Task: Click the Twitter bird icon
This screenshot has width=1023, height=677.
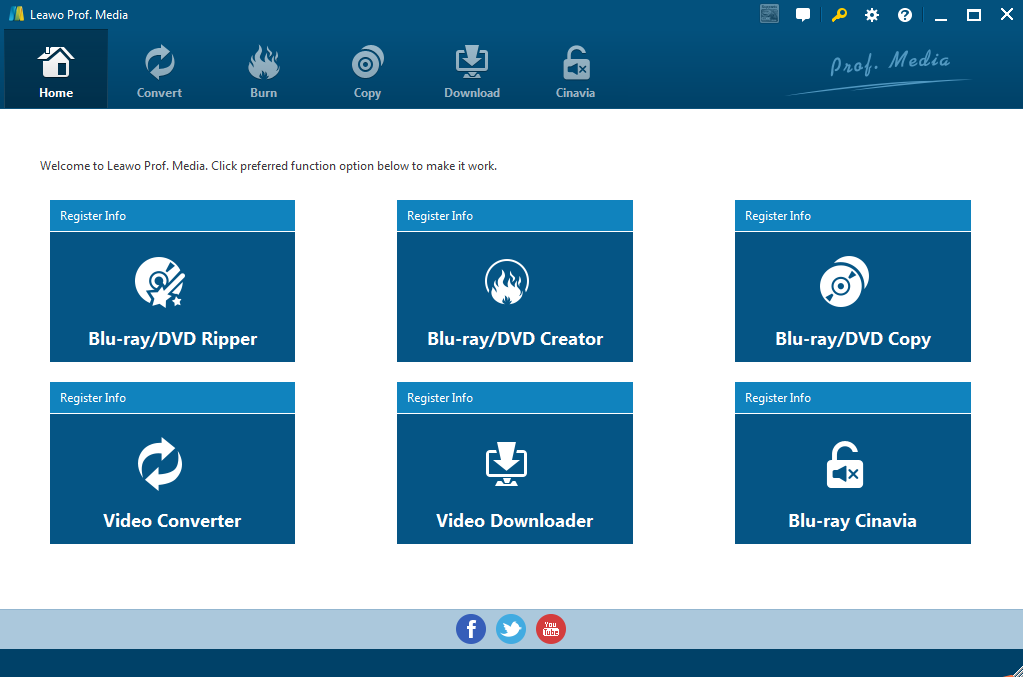Action: (x=511, y=629)
